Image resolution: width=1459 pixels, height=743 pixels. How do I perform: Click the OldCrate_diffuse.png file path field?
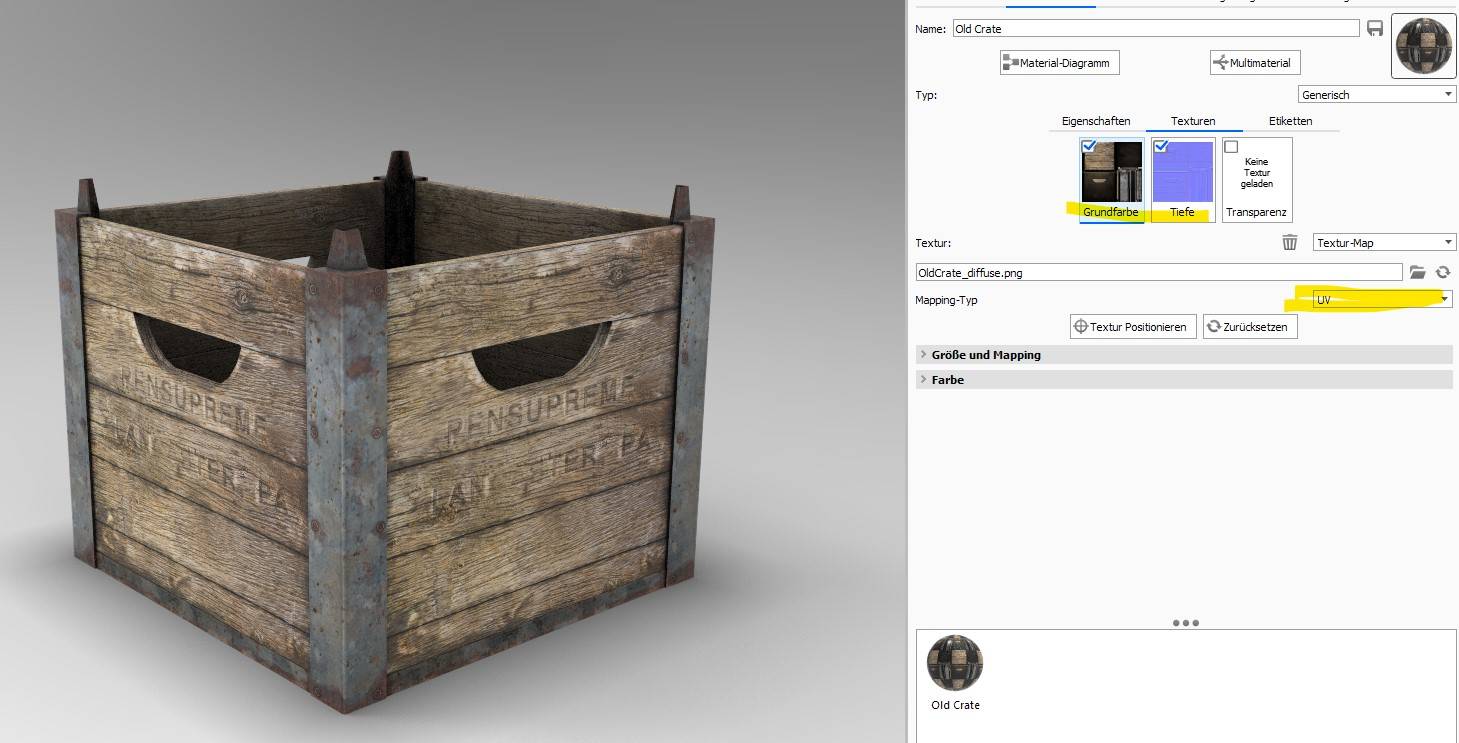[1159, 272]
